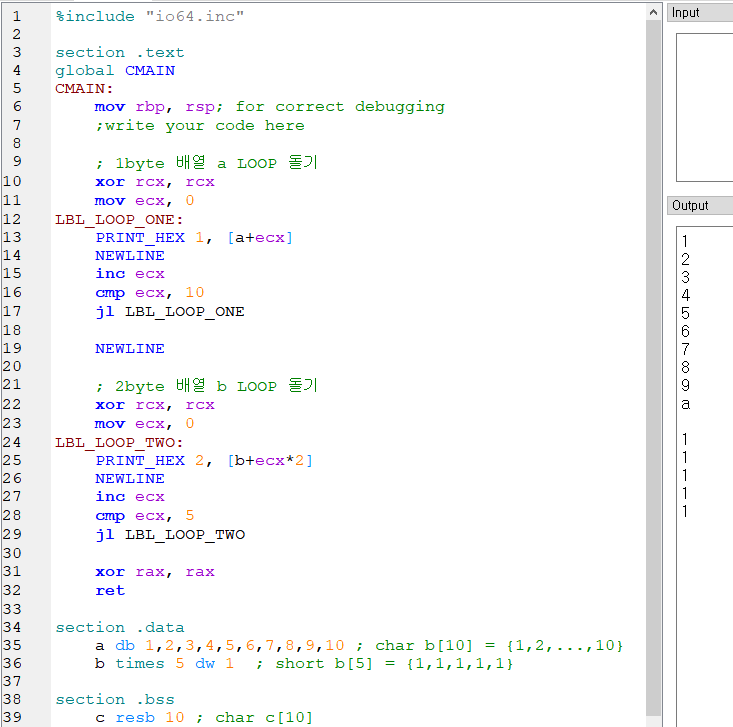Click the 'CMAIN:' label
733x727 pixels.
[84, 88]
